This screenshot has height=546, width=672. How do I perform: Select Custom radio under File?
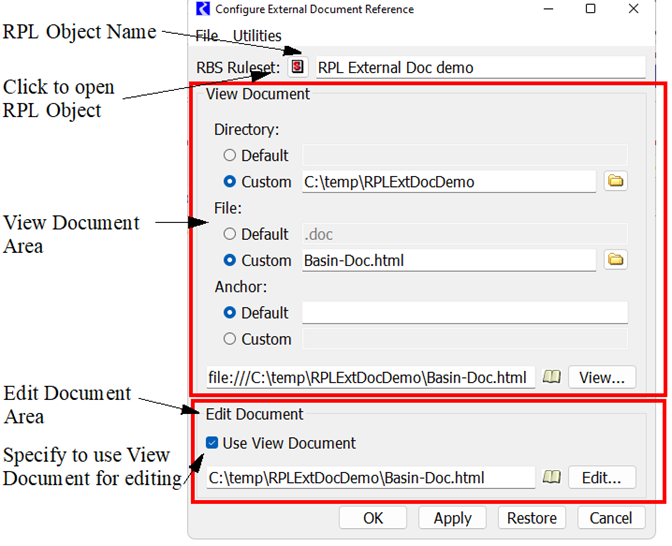(230, 260)
